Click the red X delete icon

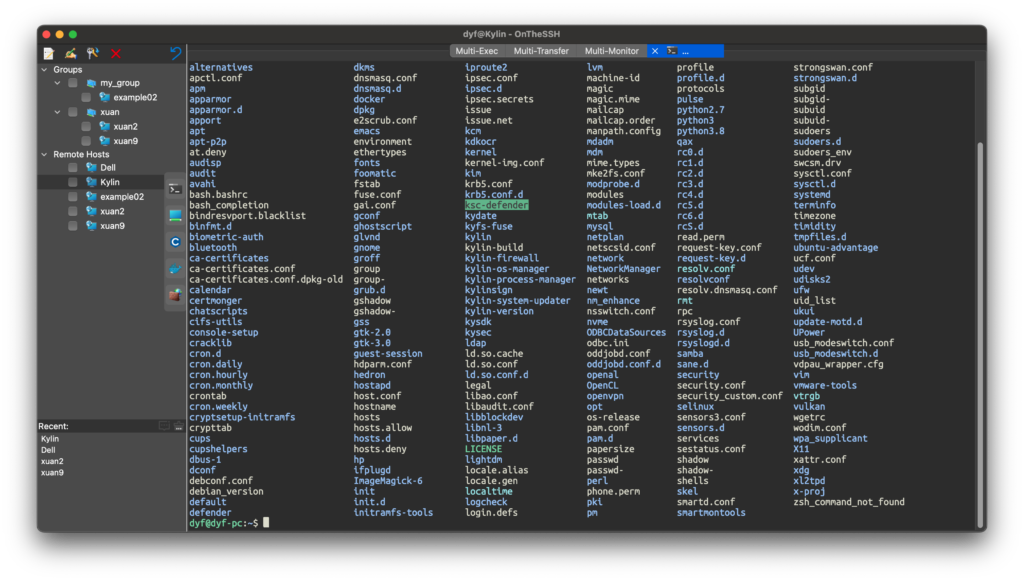(116, 53)
